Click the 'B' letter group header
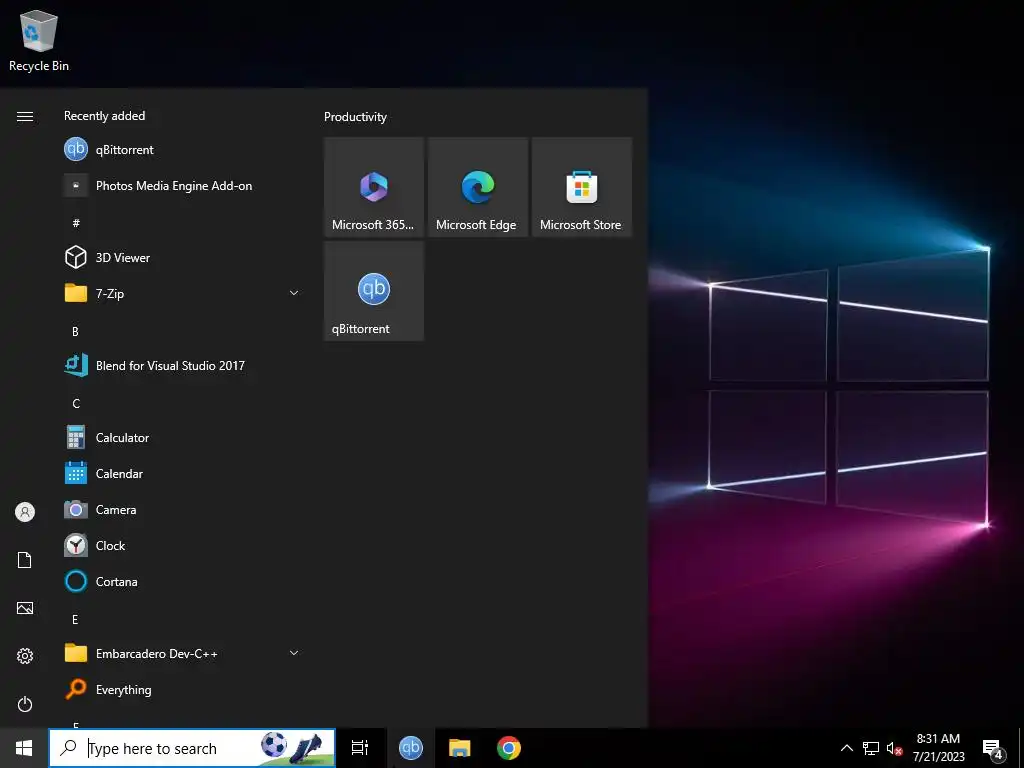 (75, 332)
